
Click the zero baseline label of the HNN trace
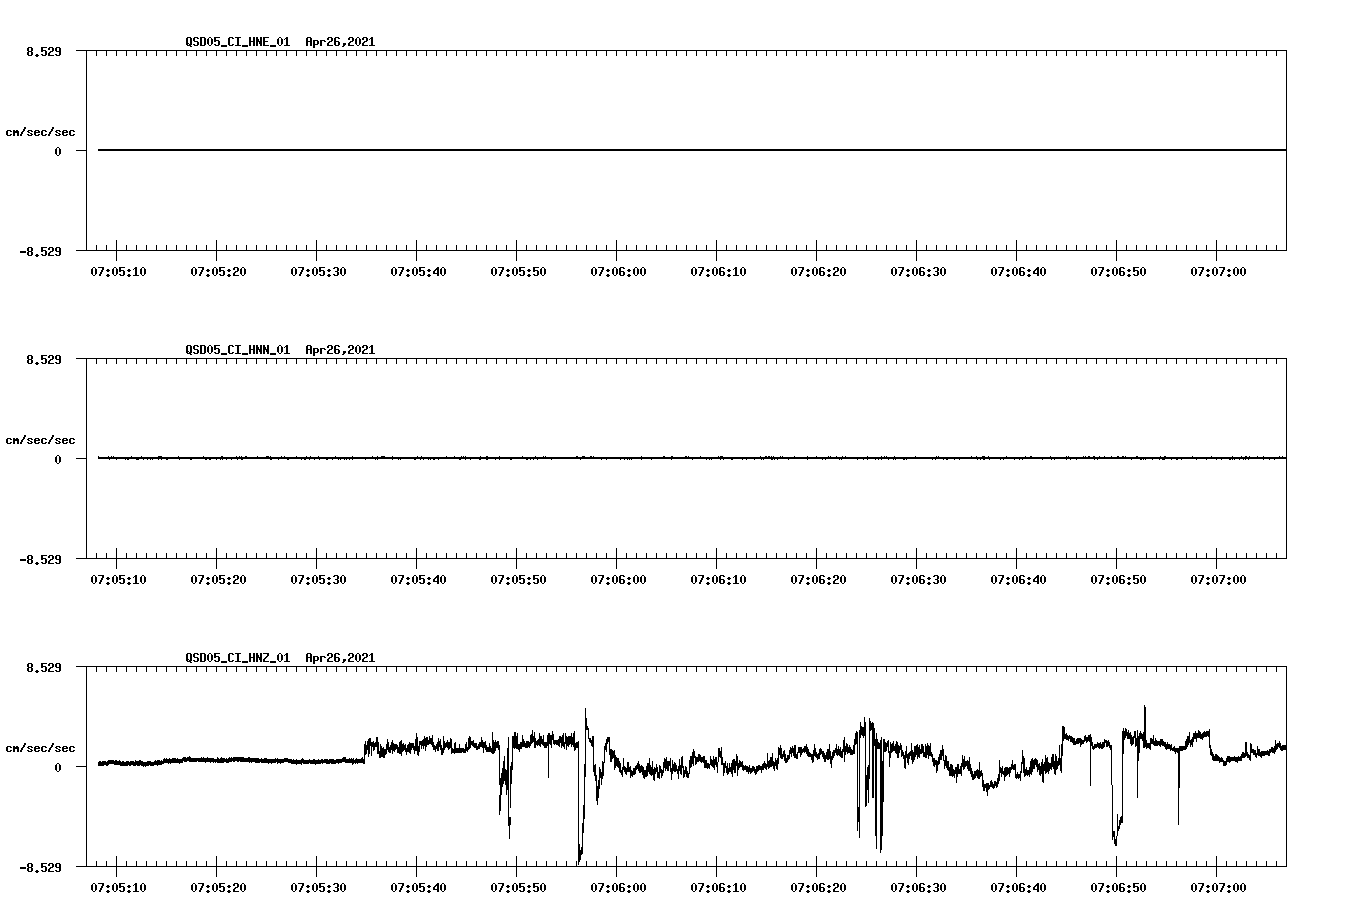(57, 459)
